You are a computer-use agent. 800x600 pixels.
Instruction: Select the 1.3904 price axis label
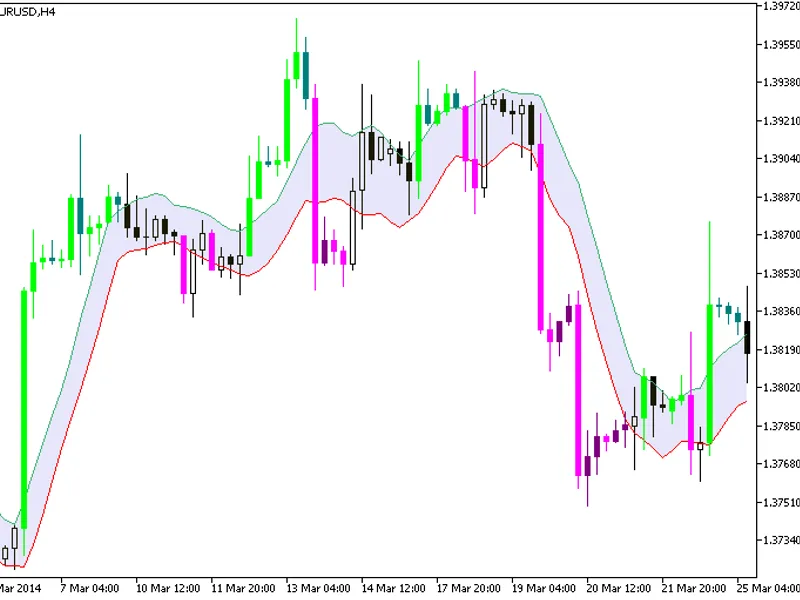click(x=781, y=159)
